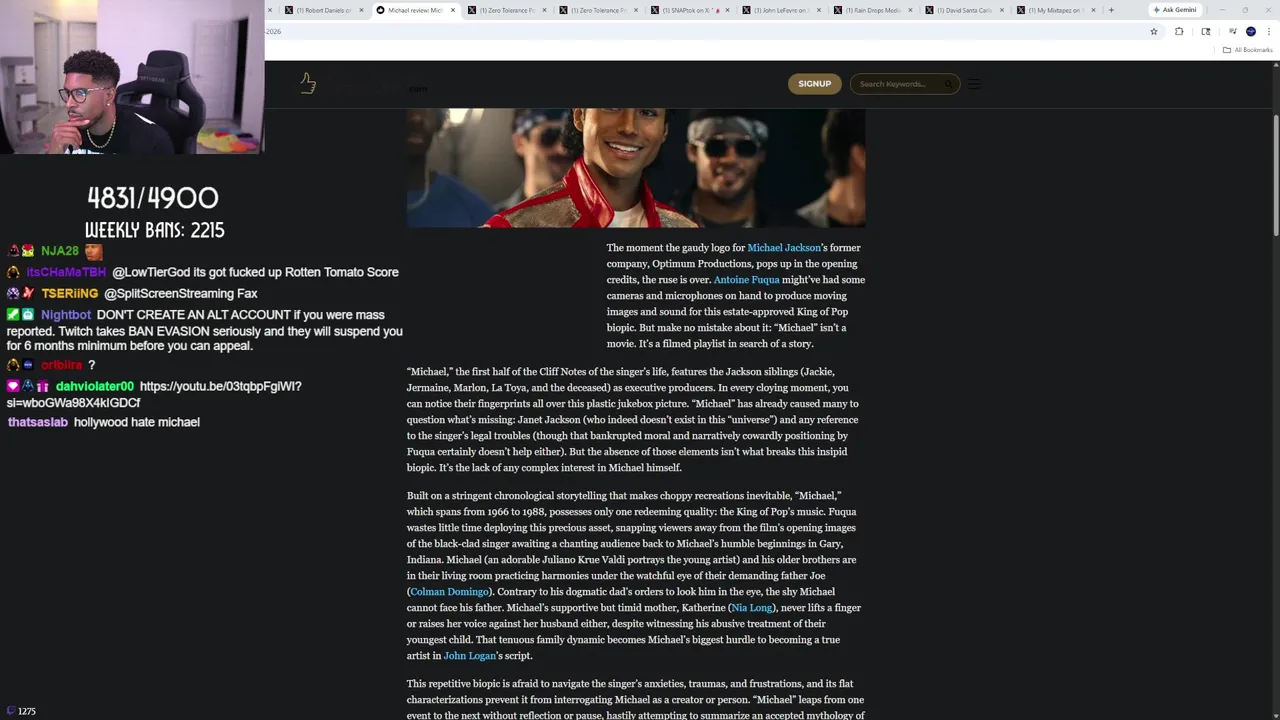Follow the Michael Jackson link
The width and height of the screenshot is (1280, 720).
point(784,248)
